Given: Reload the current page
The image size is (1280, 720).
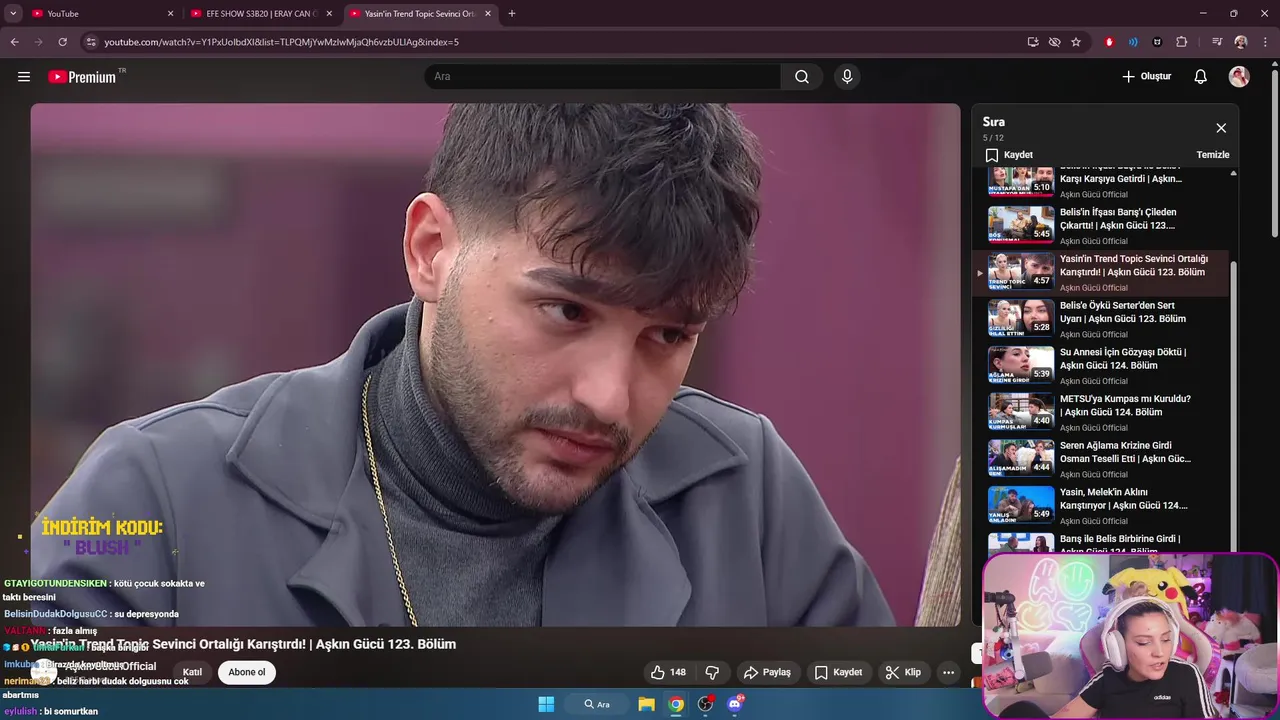Looking at the screenshot, I should [62, 42].
